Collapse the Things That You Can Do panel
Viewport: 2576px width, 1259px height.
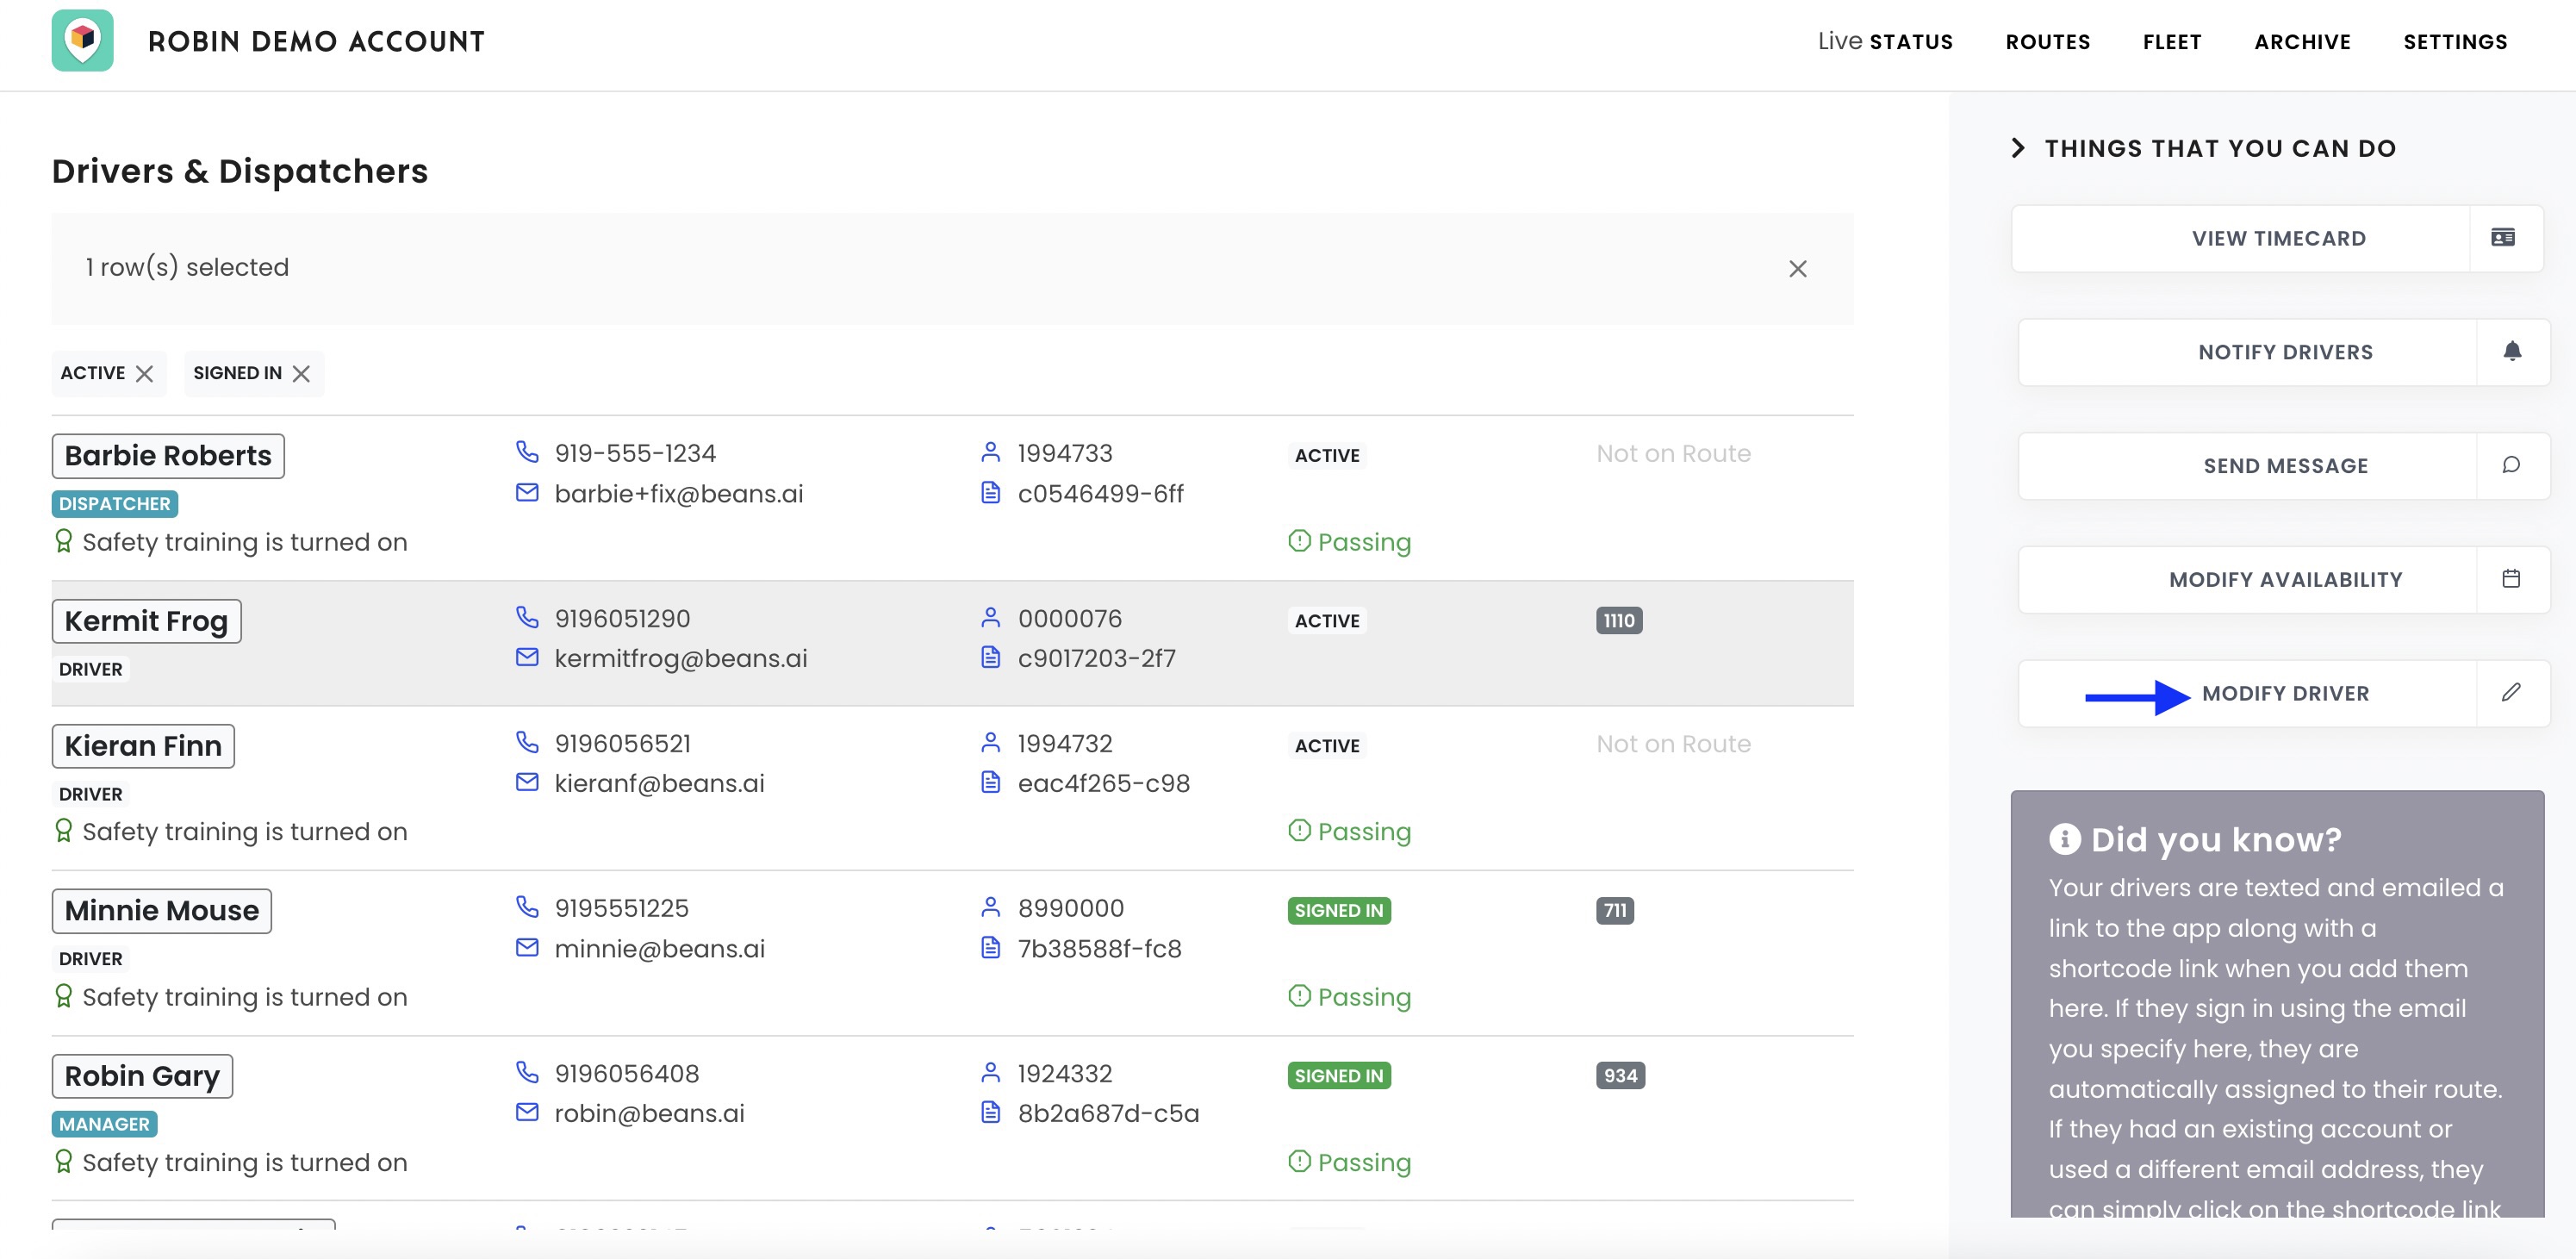click(x=2017, y=148)
